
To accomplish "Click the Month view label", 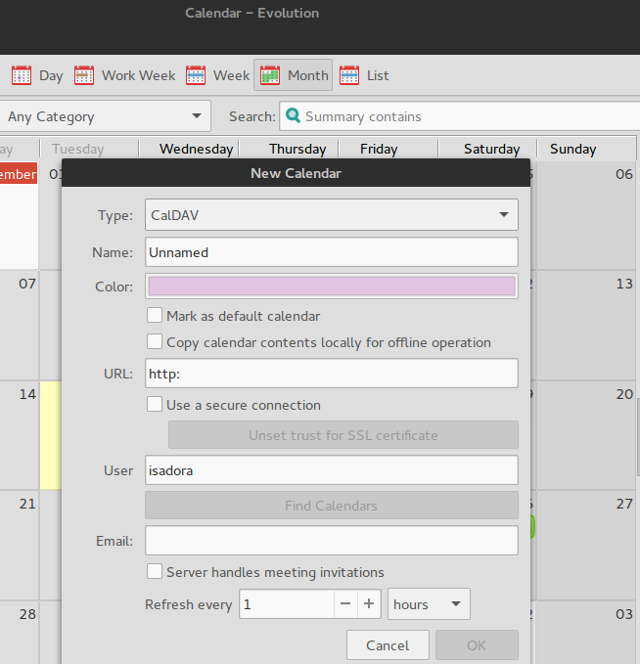I will (308, 75).
